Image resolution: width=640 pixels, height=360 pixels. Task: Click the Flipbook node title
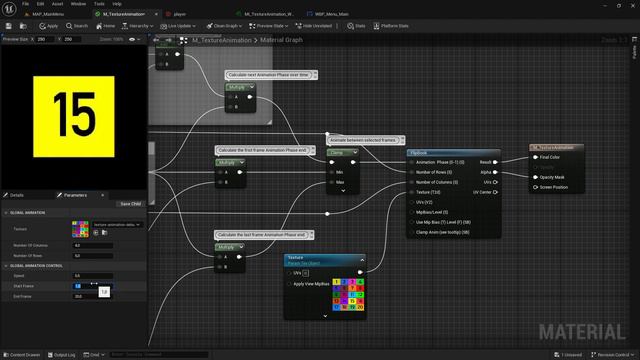(x=419, y=153)
